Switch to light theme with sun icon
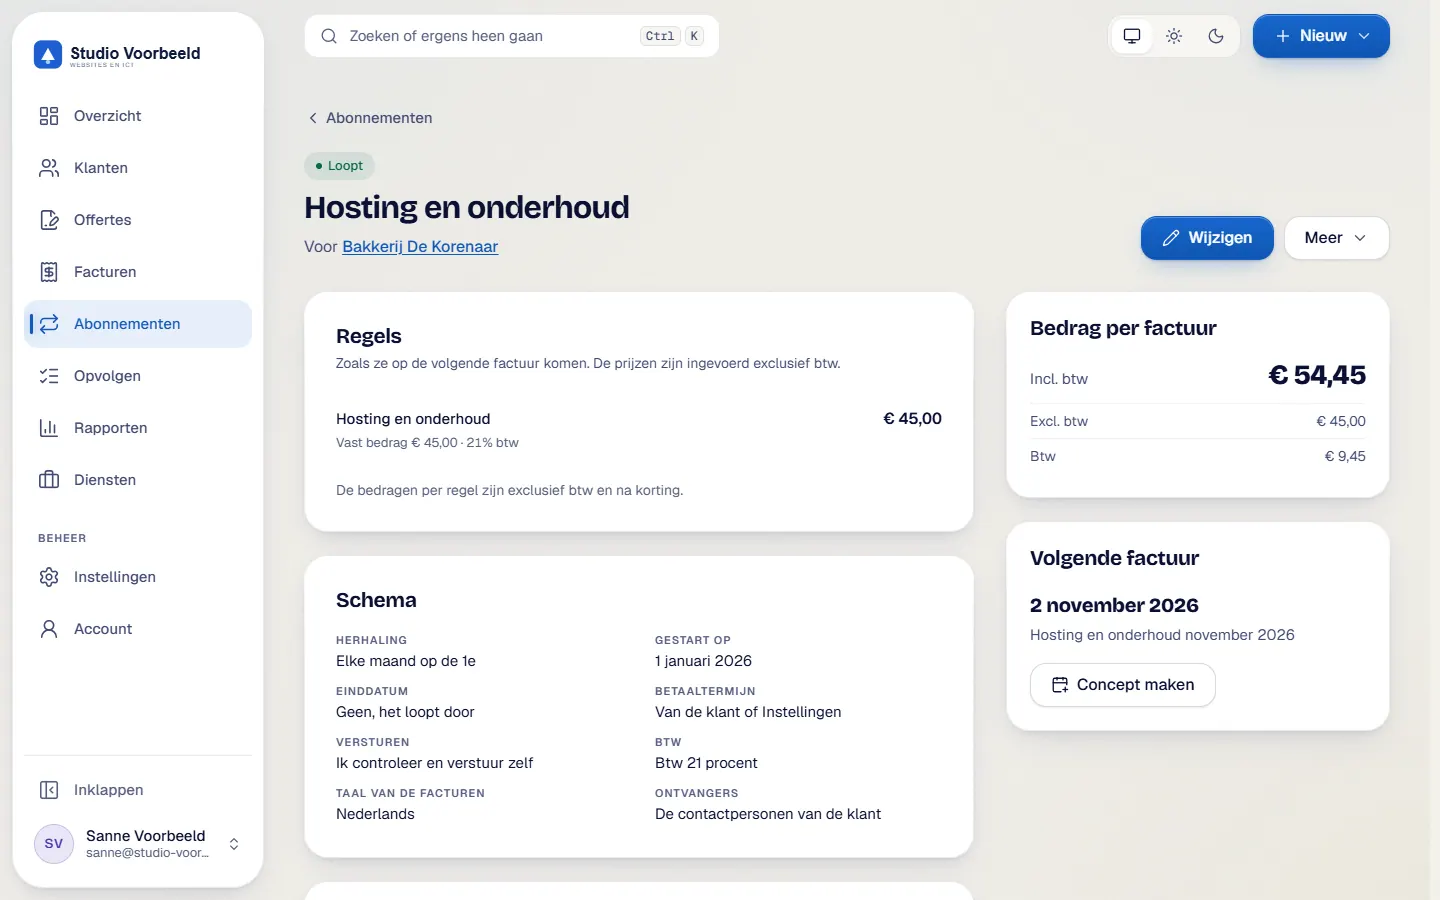Viewport: 1440px width, 900px height. [1174, 36]
